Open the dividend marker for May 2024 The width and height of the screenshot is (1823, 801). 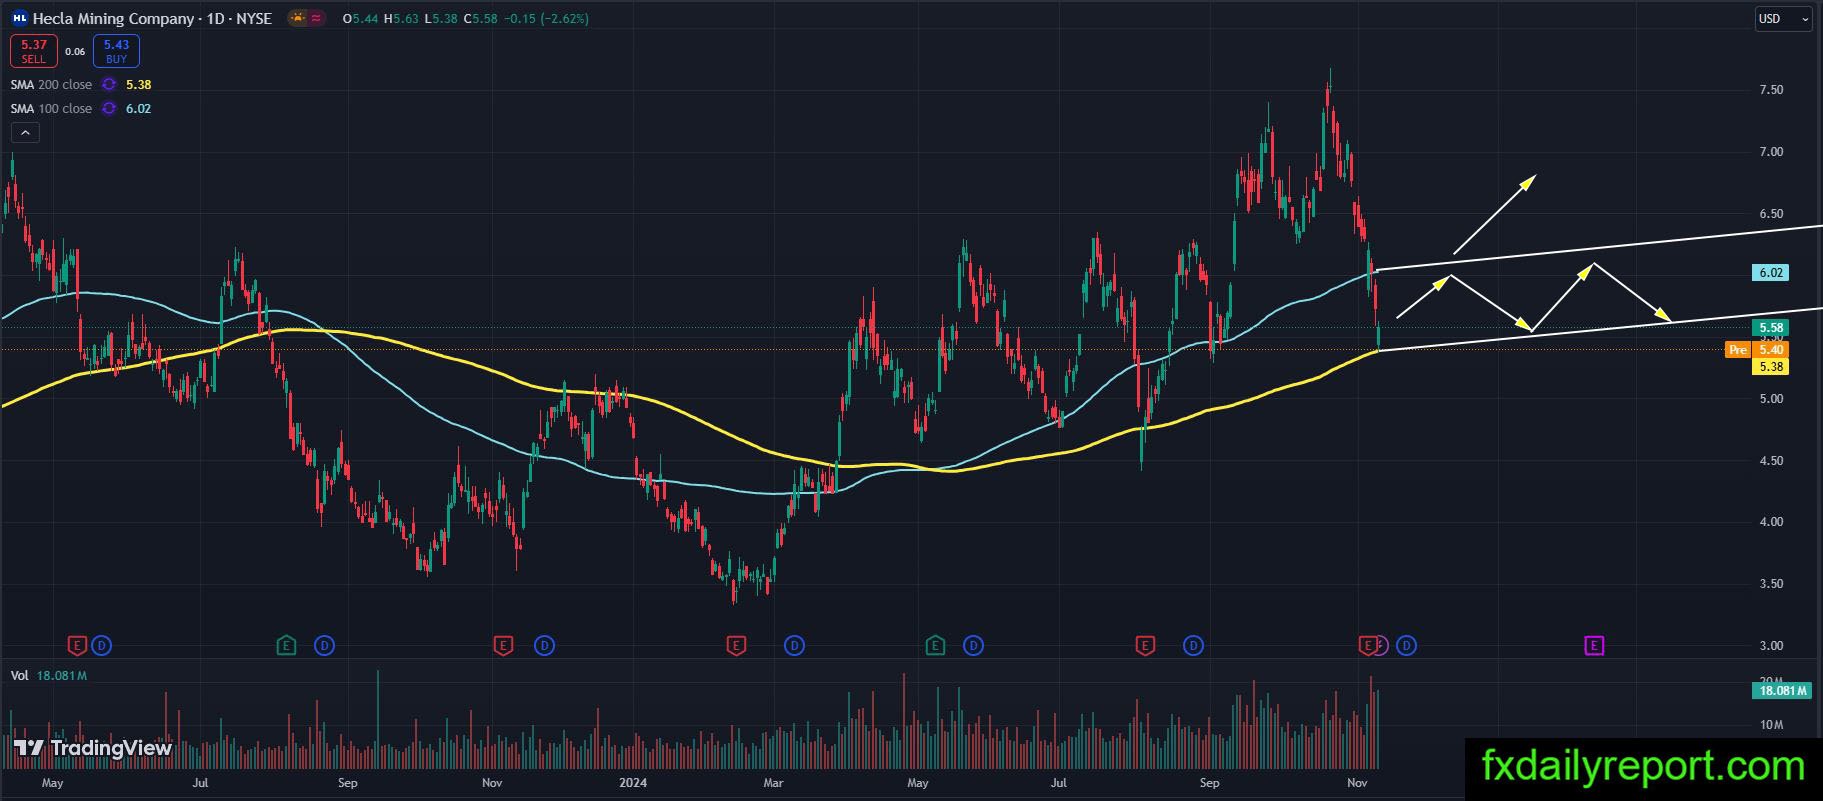[973, 646]
